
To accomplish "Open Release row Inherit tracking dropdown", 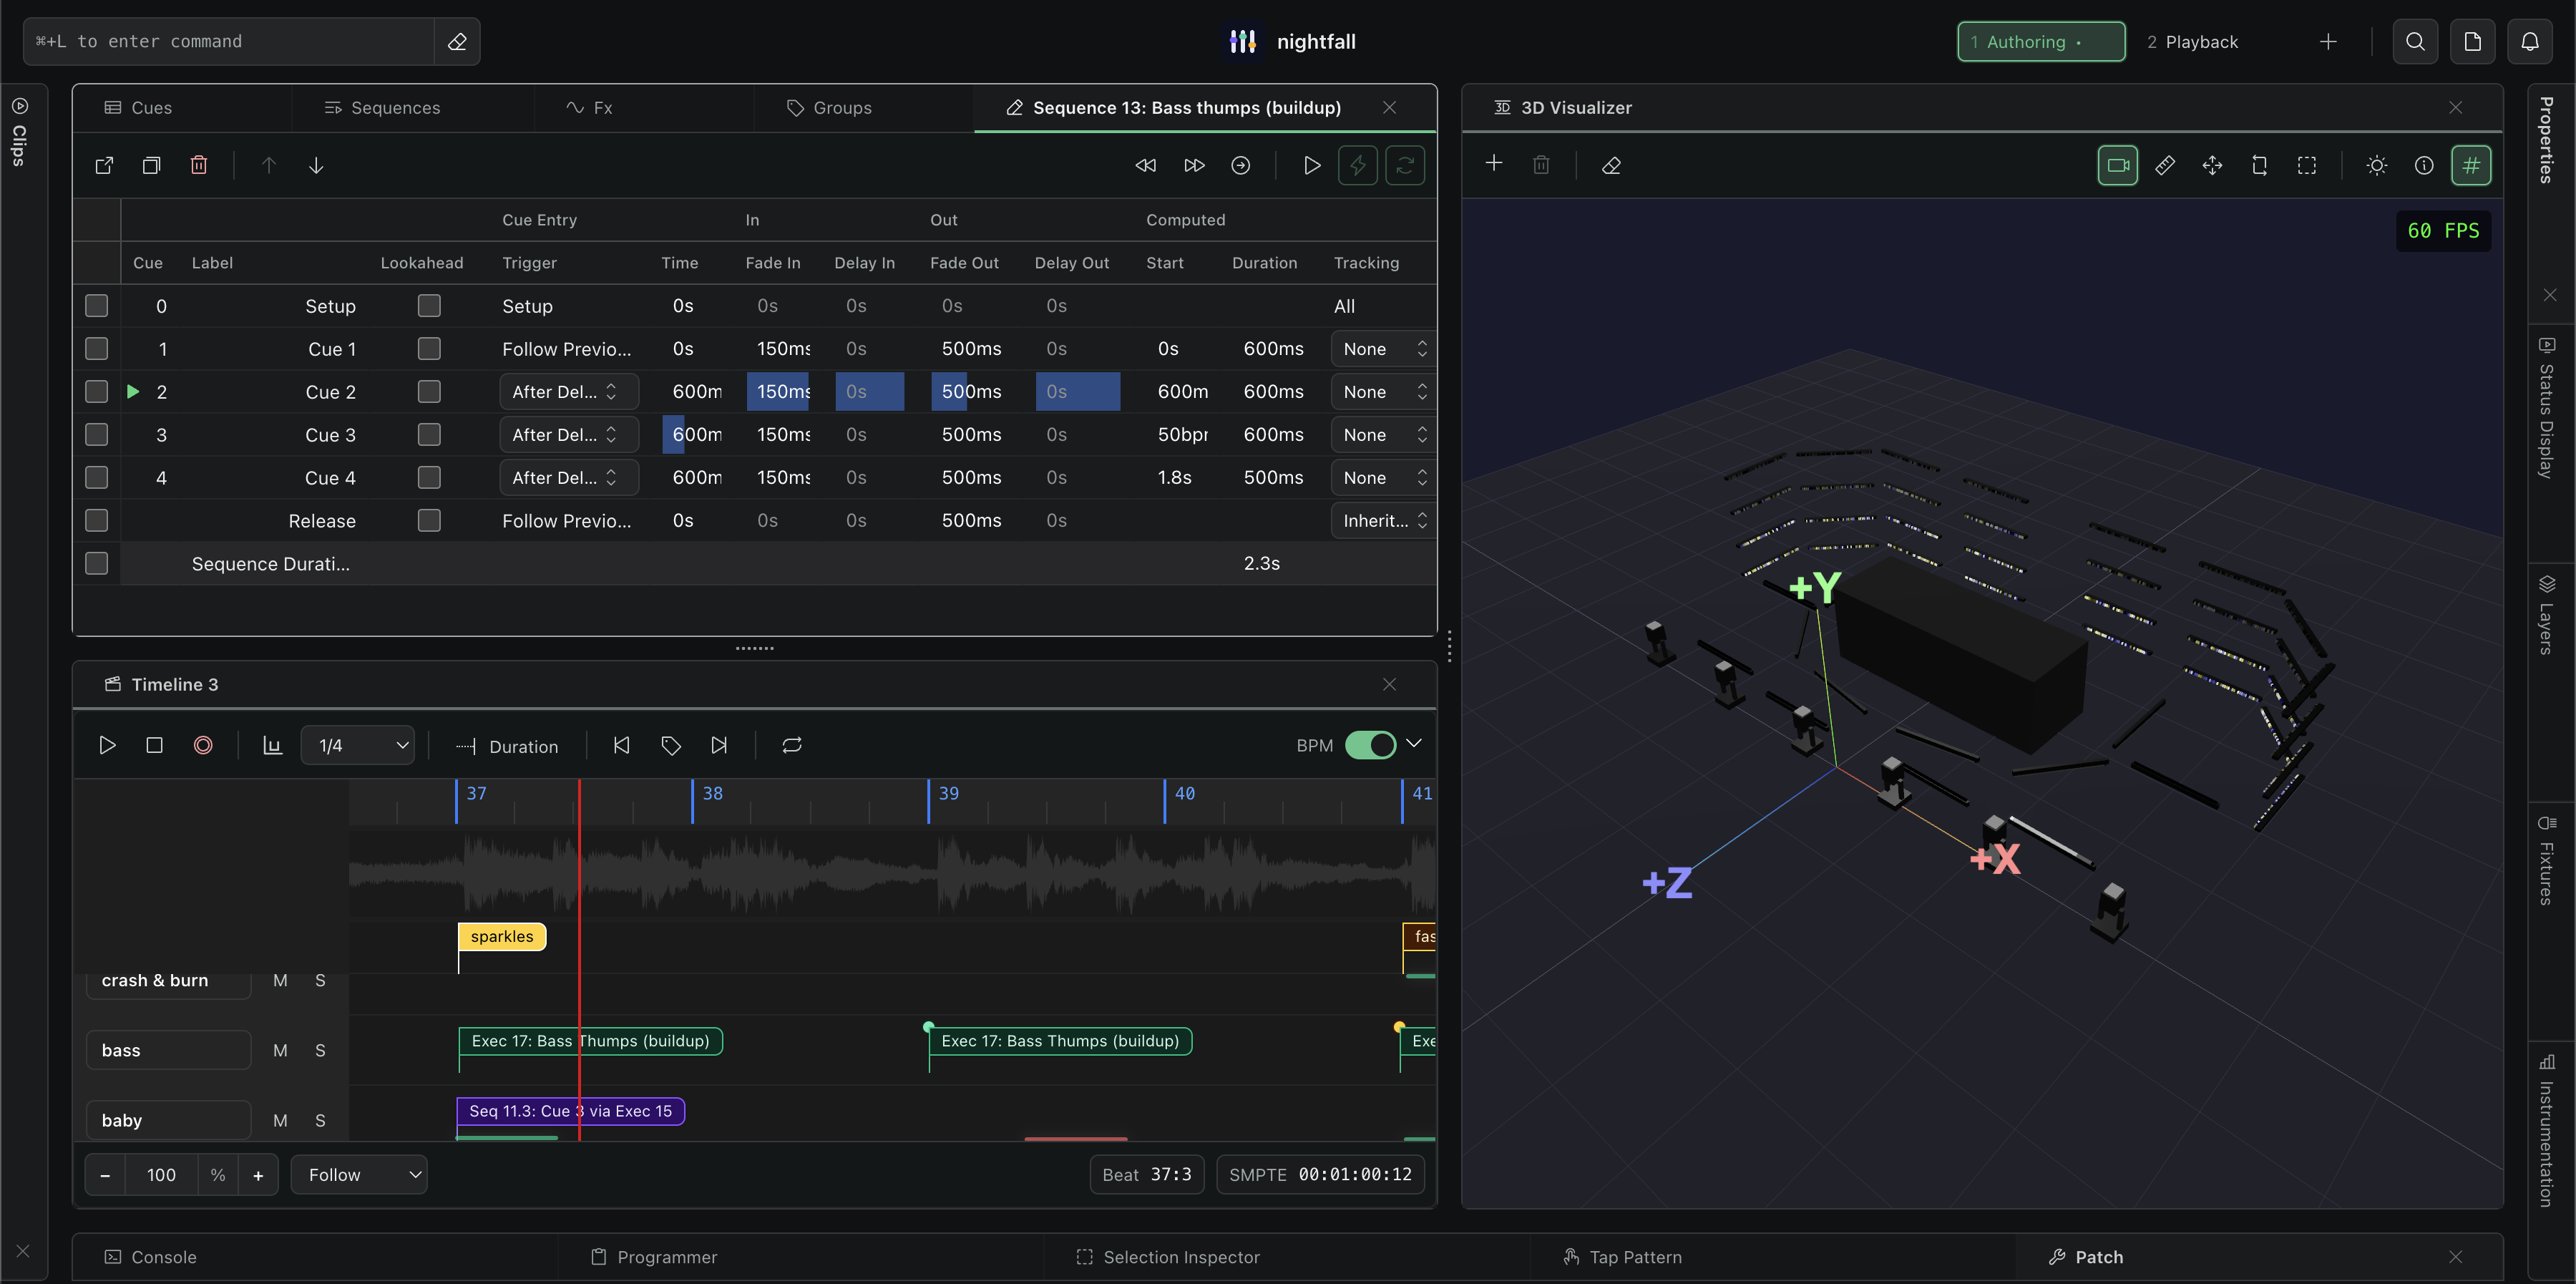I will coord(1383,520).
